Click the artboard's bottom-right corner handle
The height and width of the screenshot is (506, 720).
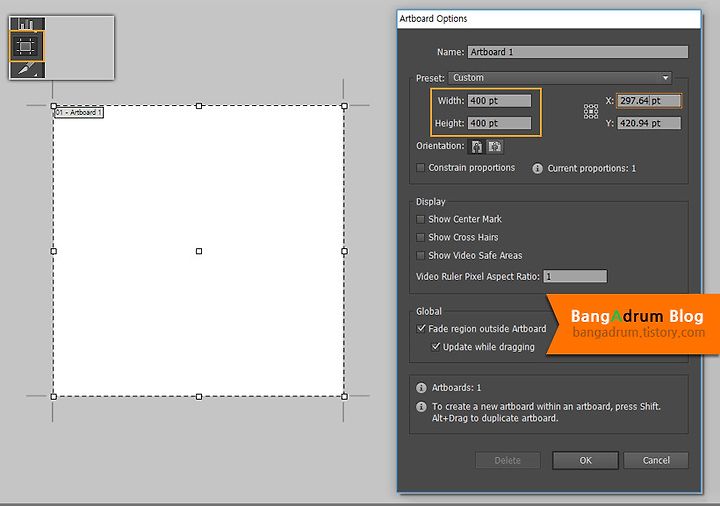coord(344,397)
